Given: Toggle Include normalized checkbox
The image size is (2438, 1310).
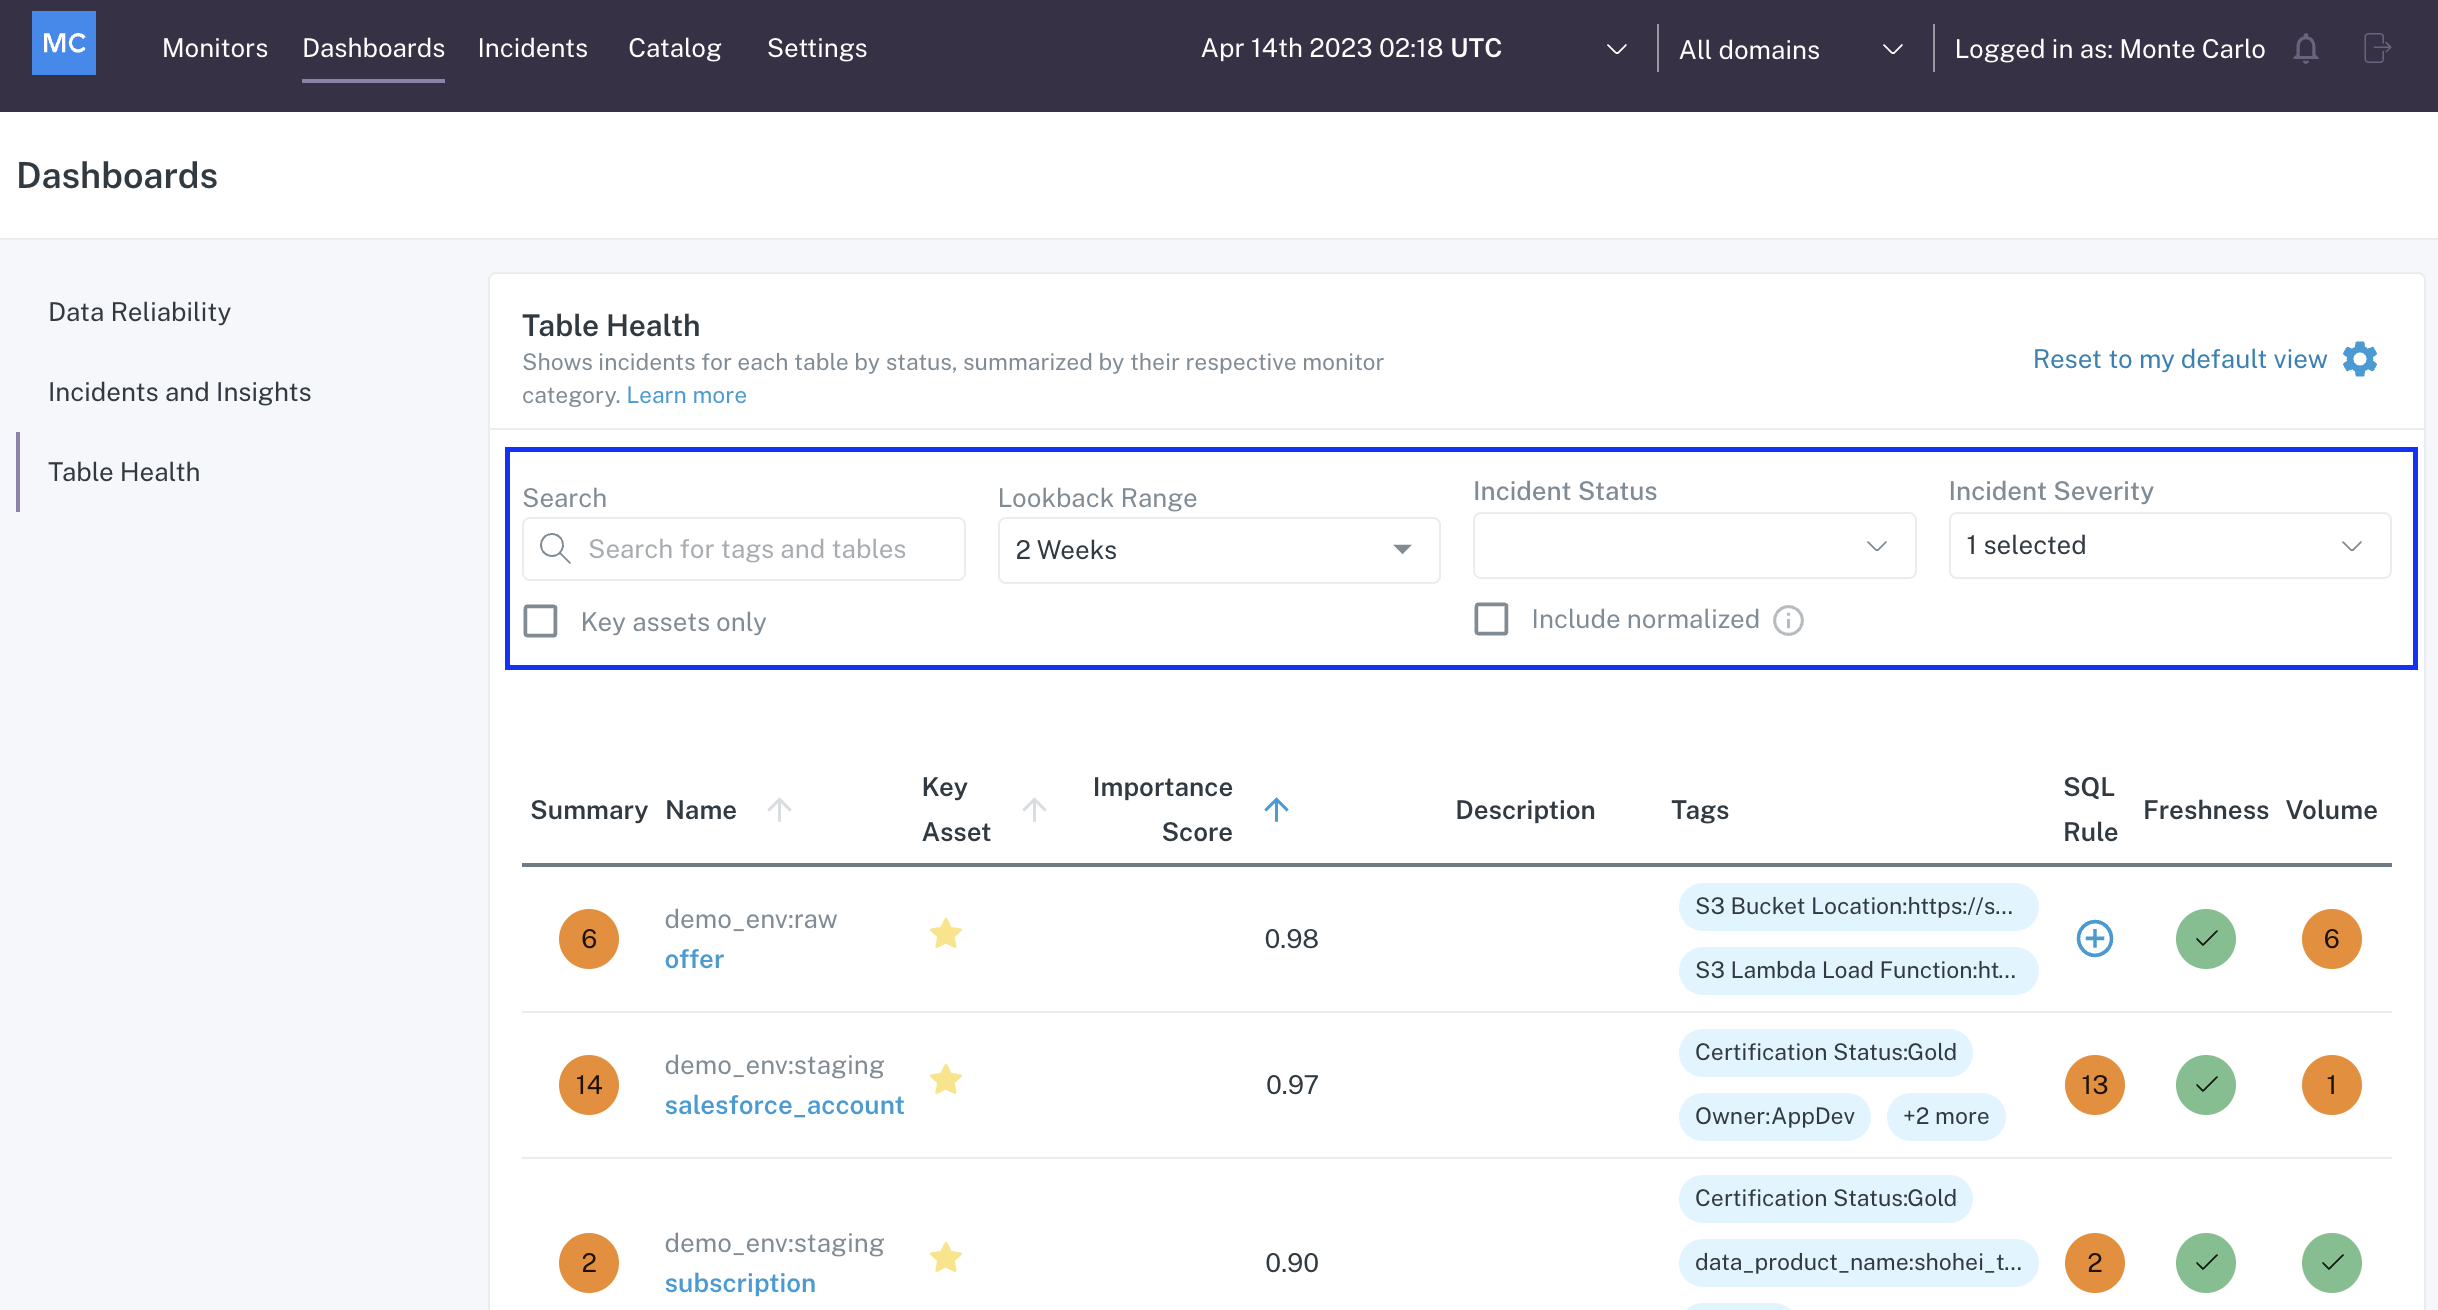Looking at the screenshot, I should coord(1491,619).
